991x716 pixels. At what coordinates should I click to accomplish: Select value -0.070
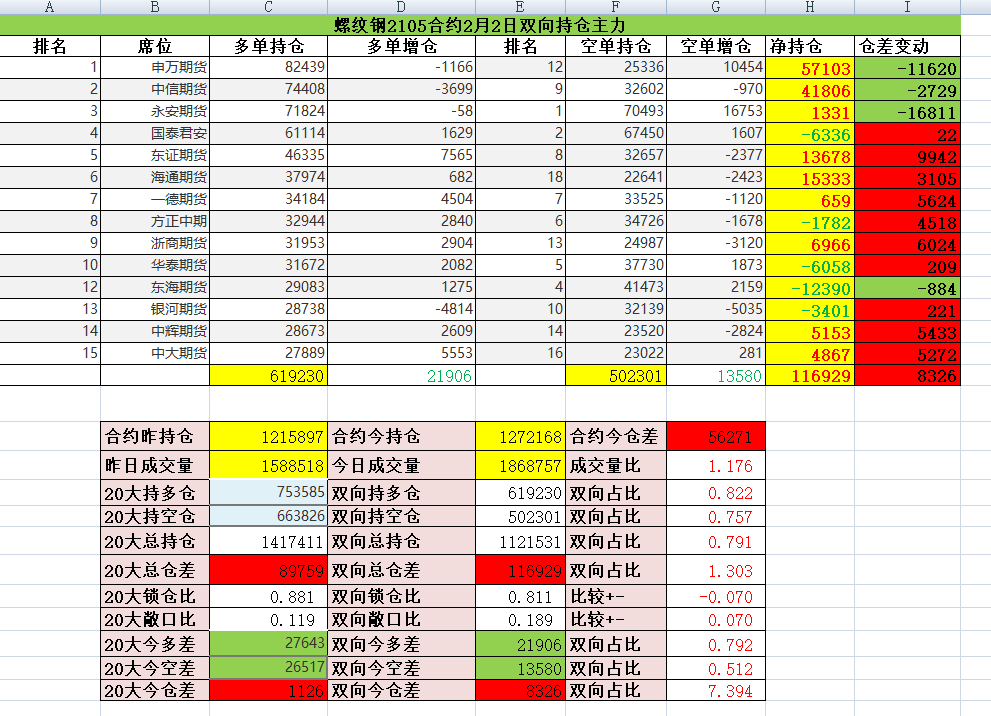point(716,596)
